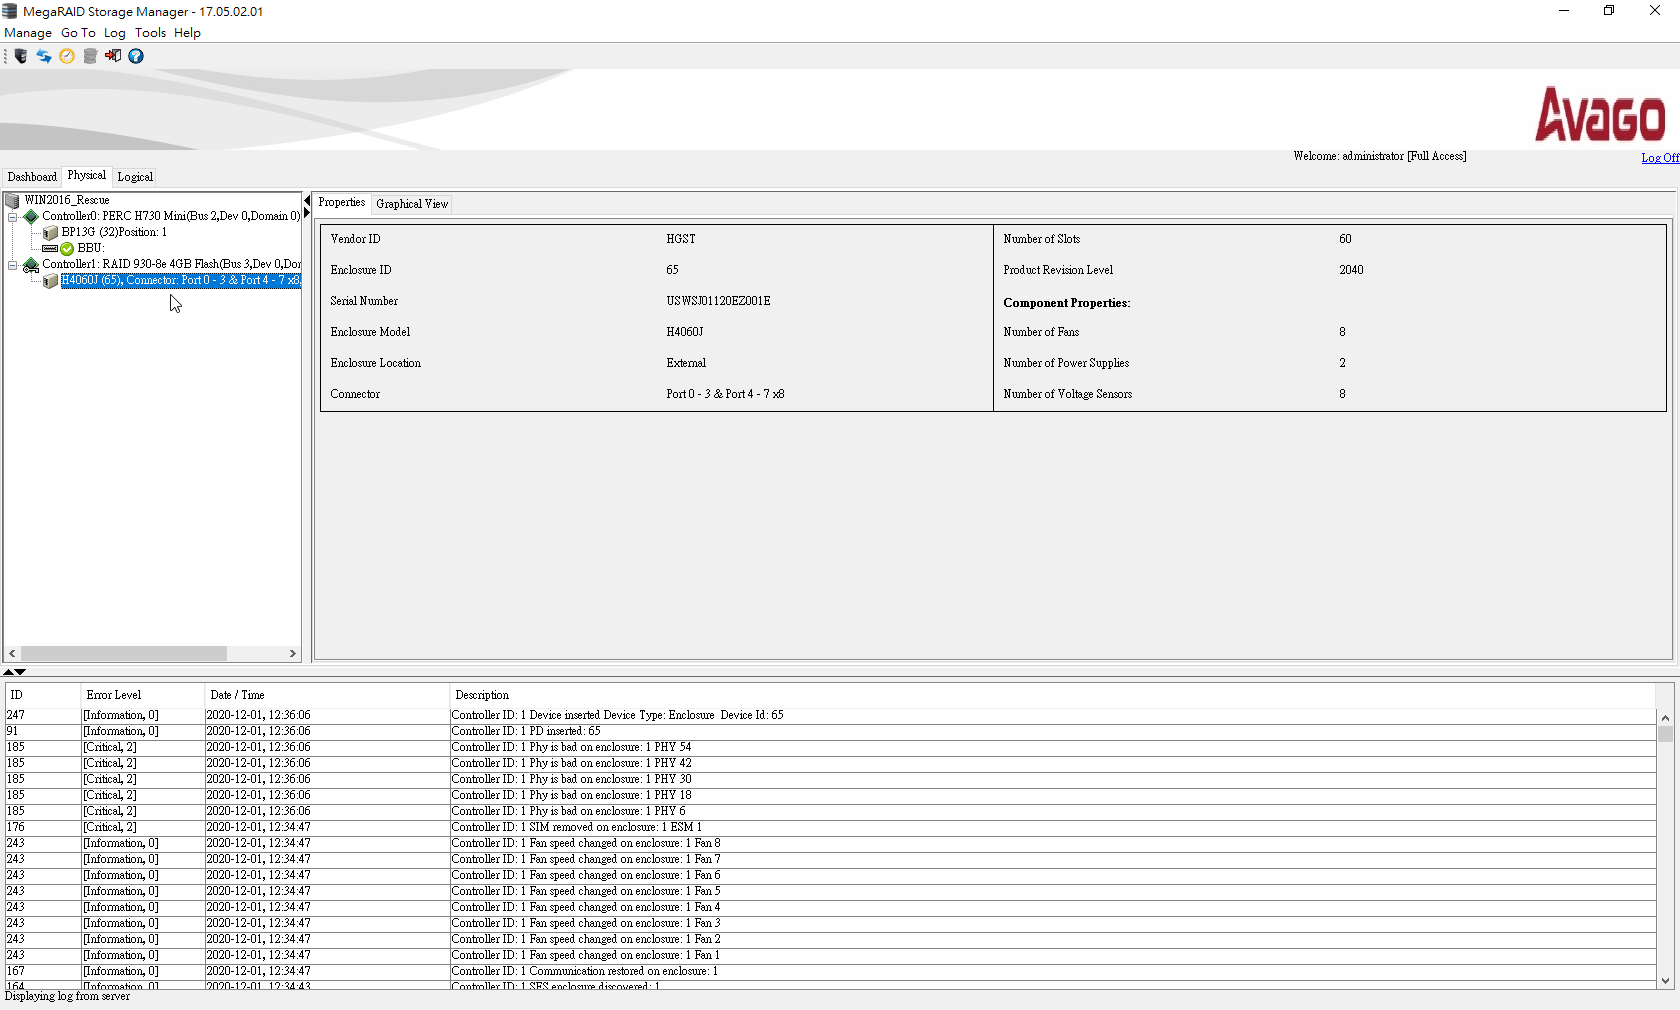Select log row 'Phy is bad on enclosure: 1 PHY 6'
Image resolution: width=1680 pixels, height=1010 pixels.
point(830,811)
